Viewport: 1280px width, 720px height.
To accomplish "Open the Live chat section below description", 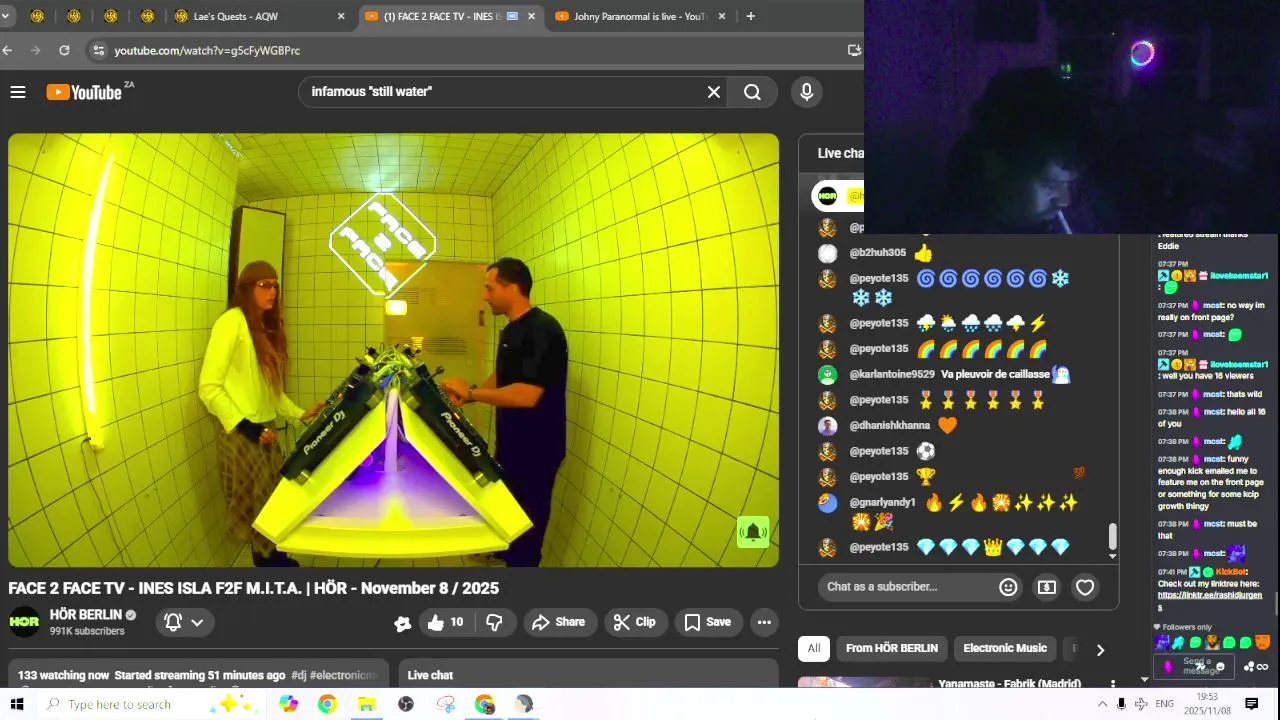I will [588, 675].
